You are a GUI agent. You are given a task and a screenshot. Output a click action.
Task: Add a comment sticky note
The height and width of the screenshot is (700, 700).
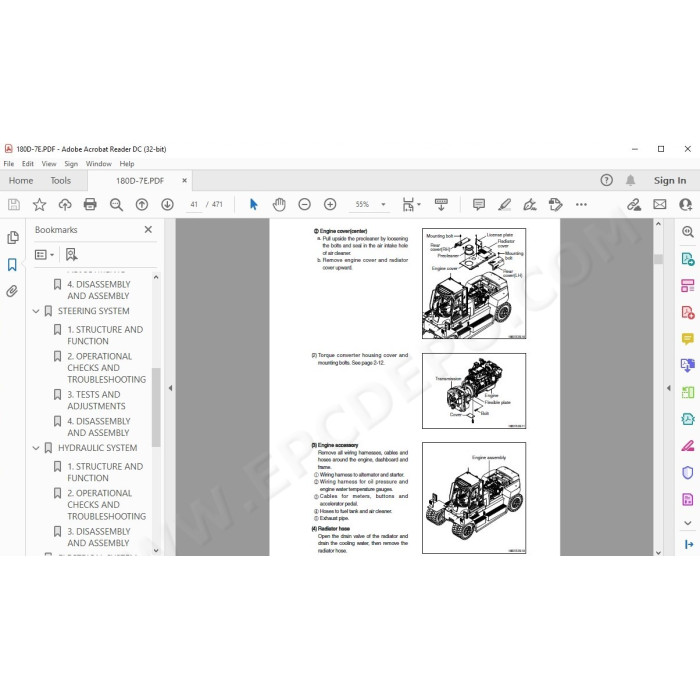point(479,204)
